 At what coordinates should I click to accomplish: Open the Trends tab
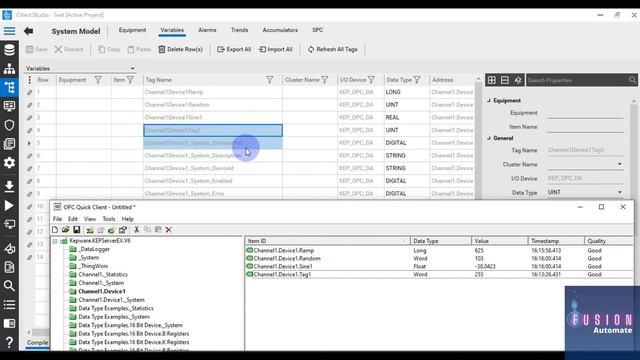(239, 30)
